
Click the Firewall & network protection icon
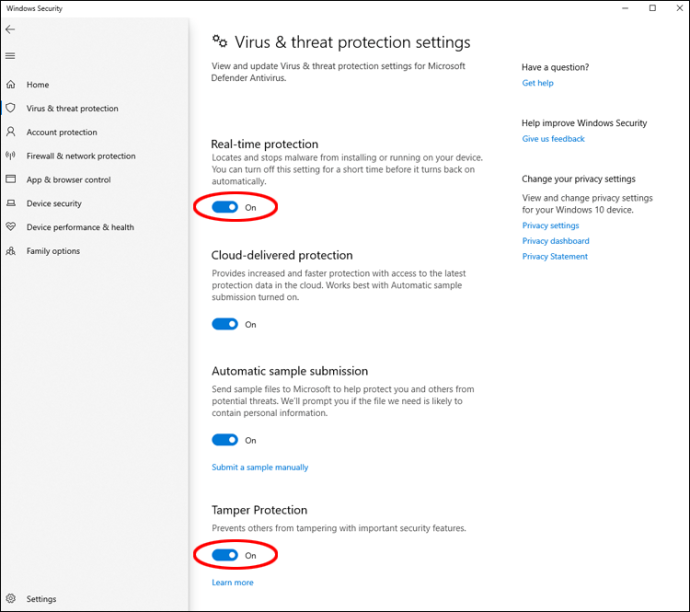pos(10,156)
